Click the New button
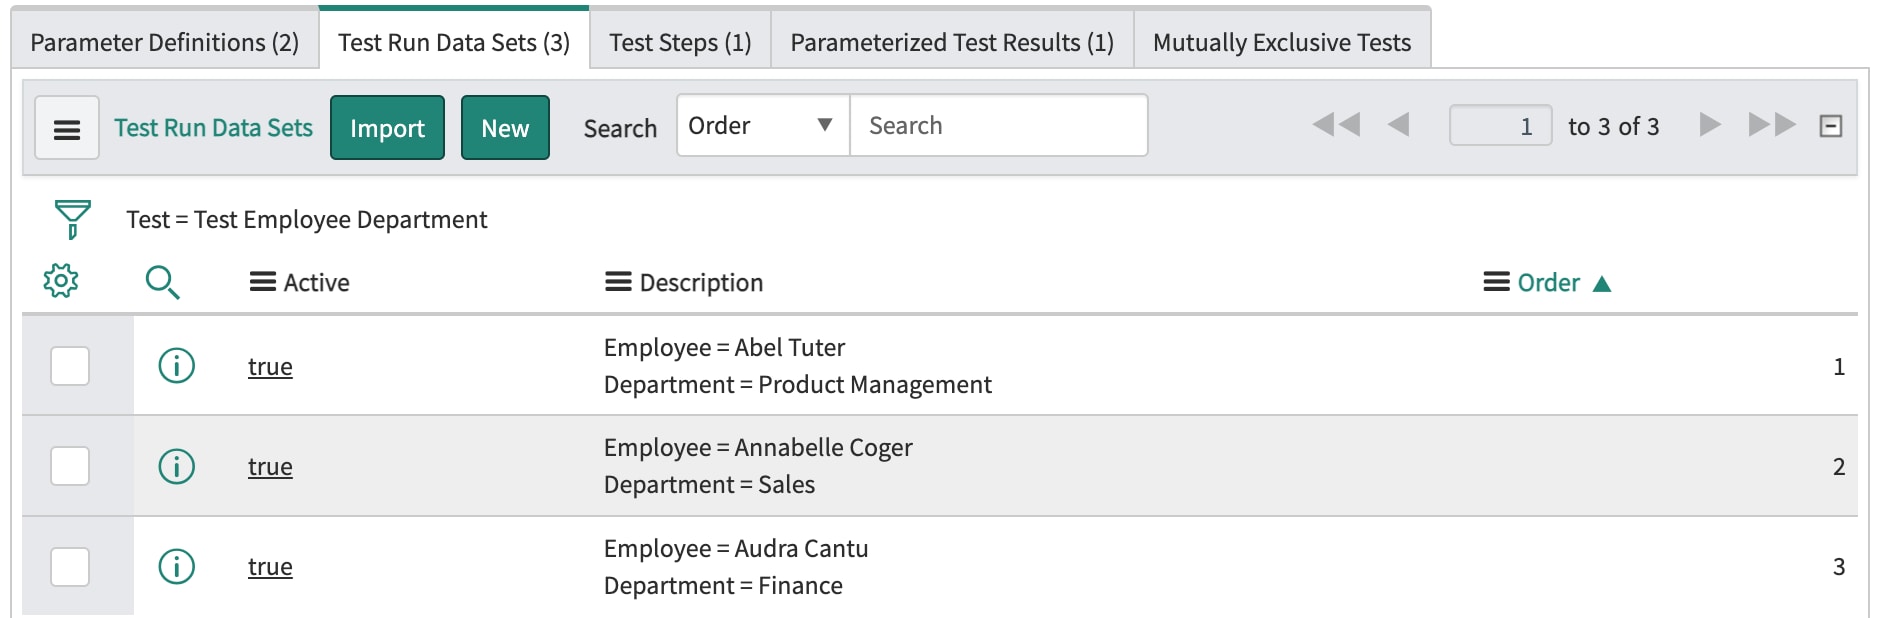The width and height of the screenshot is (1890, 618). click(505, 128)
